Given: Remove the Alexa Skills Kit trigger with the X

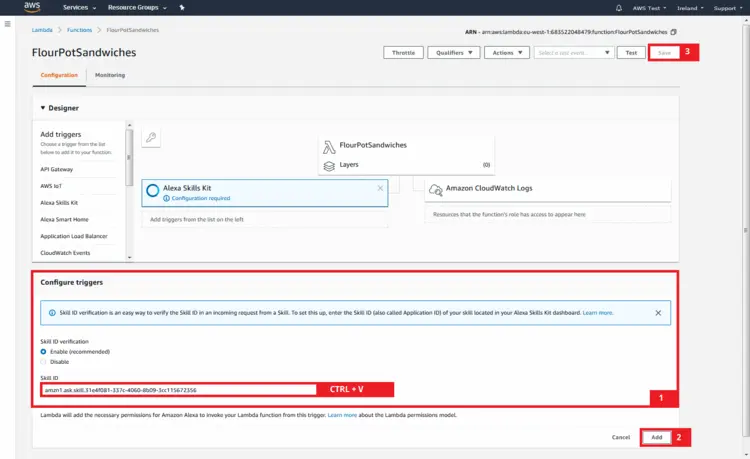Looking at the screenshot, I should tap(380, 188).
